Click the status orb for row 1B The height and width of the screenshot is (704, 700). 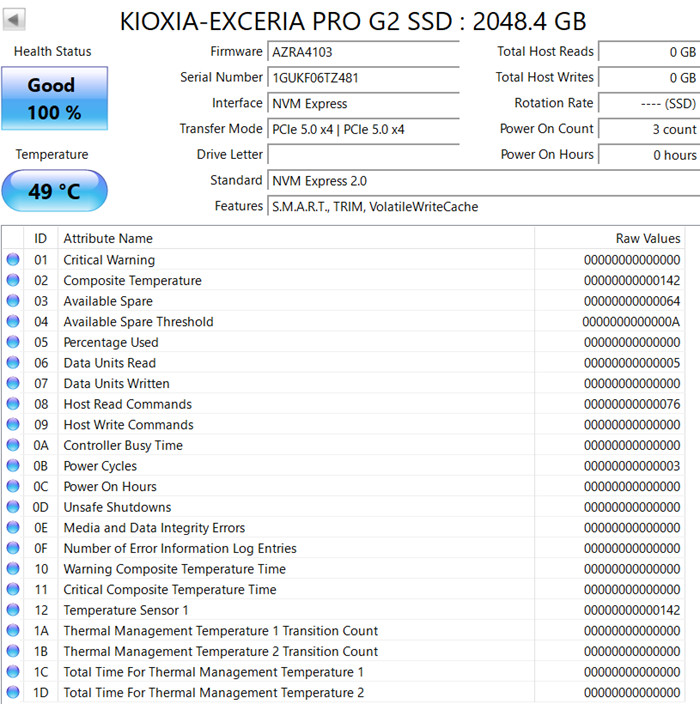[x=13, y=651]
